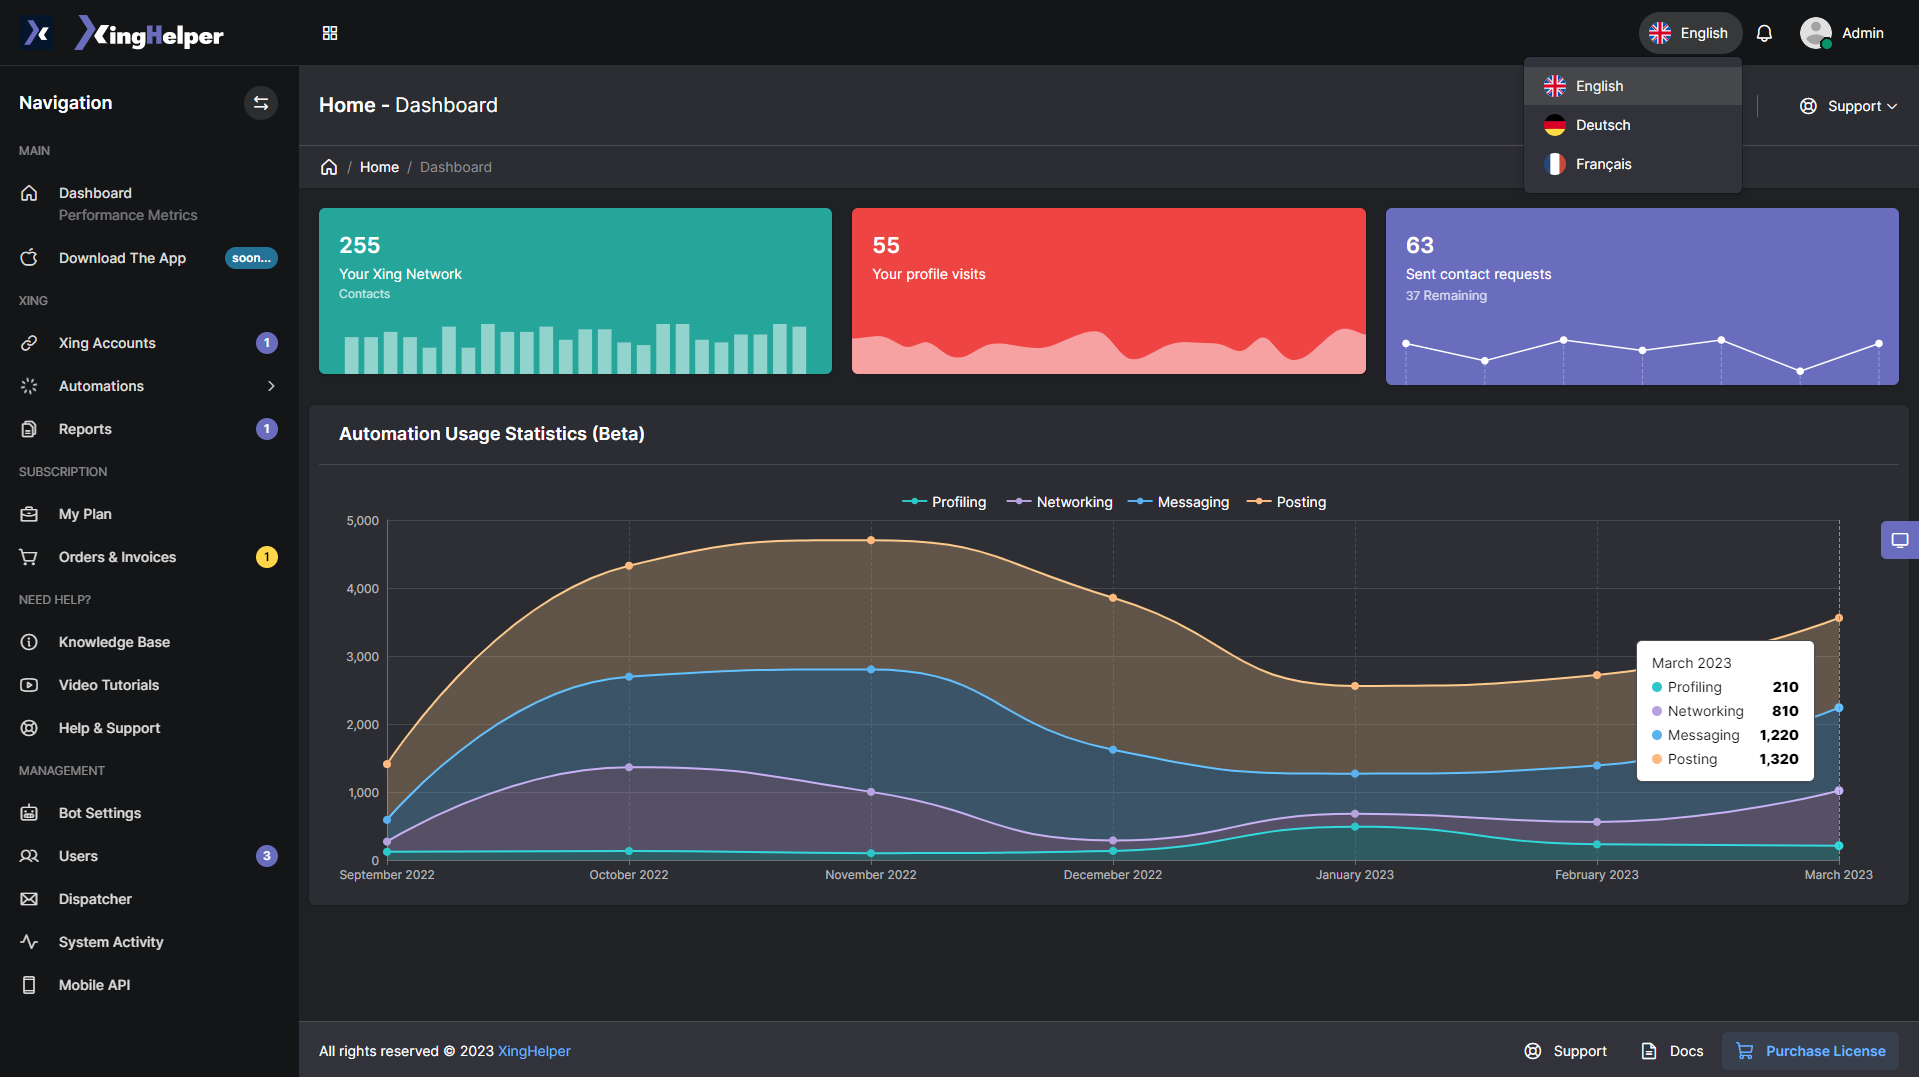Viewport: 1919px width, 1077px height.
Task: Expand the Automations submenu chevron
Action: [x=271, y=386]
